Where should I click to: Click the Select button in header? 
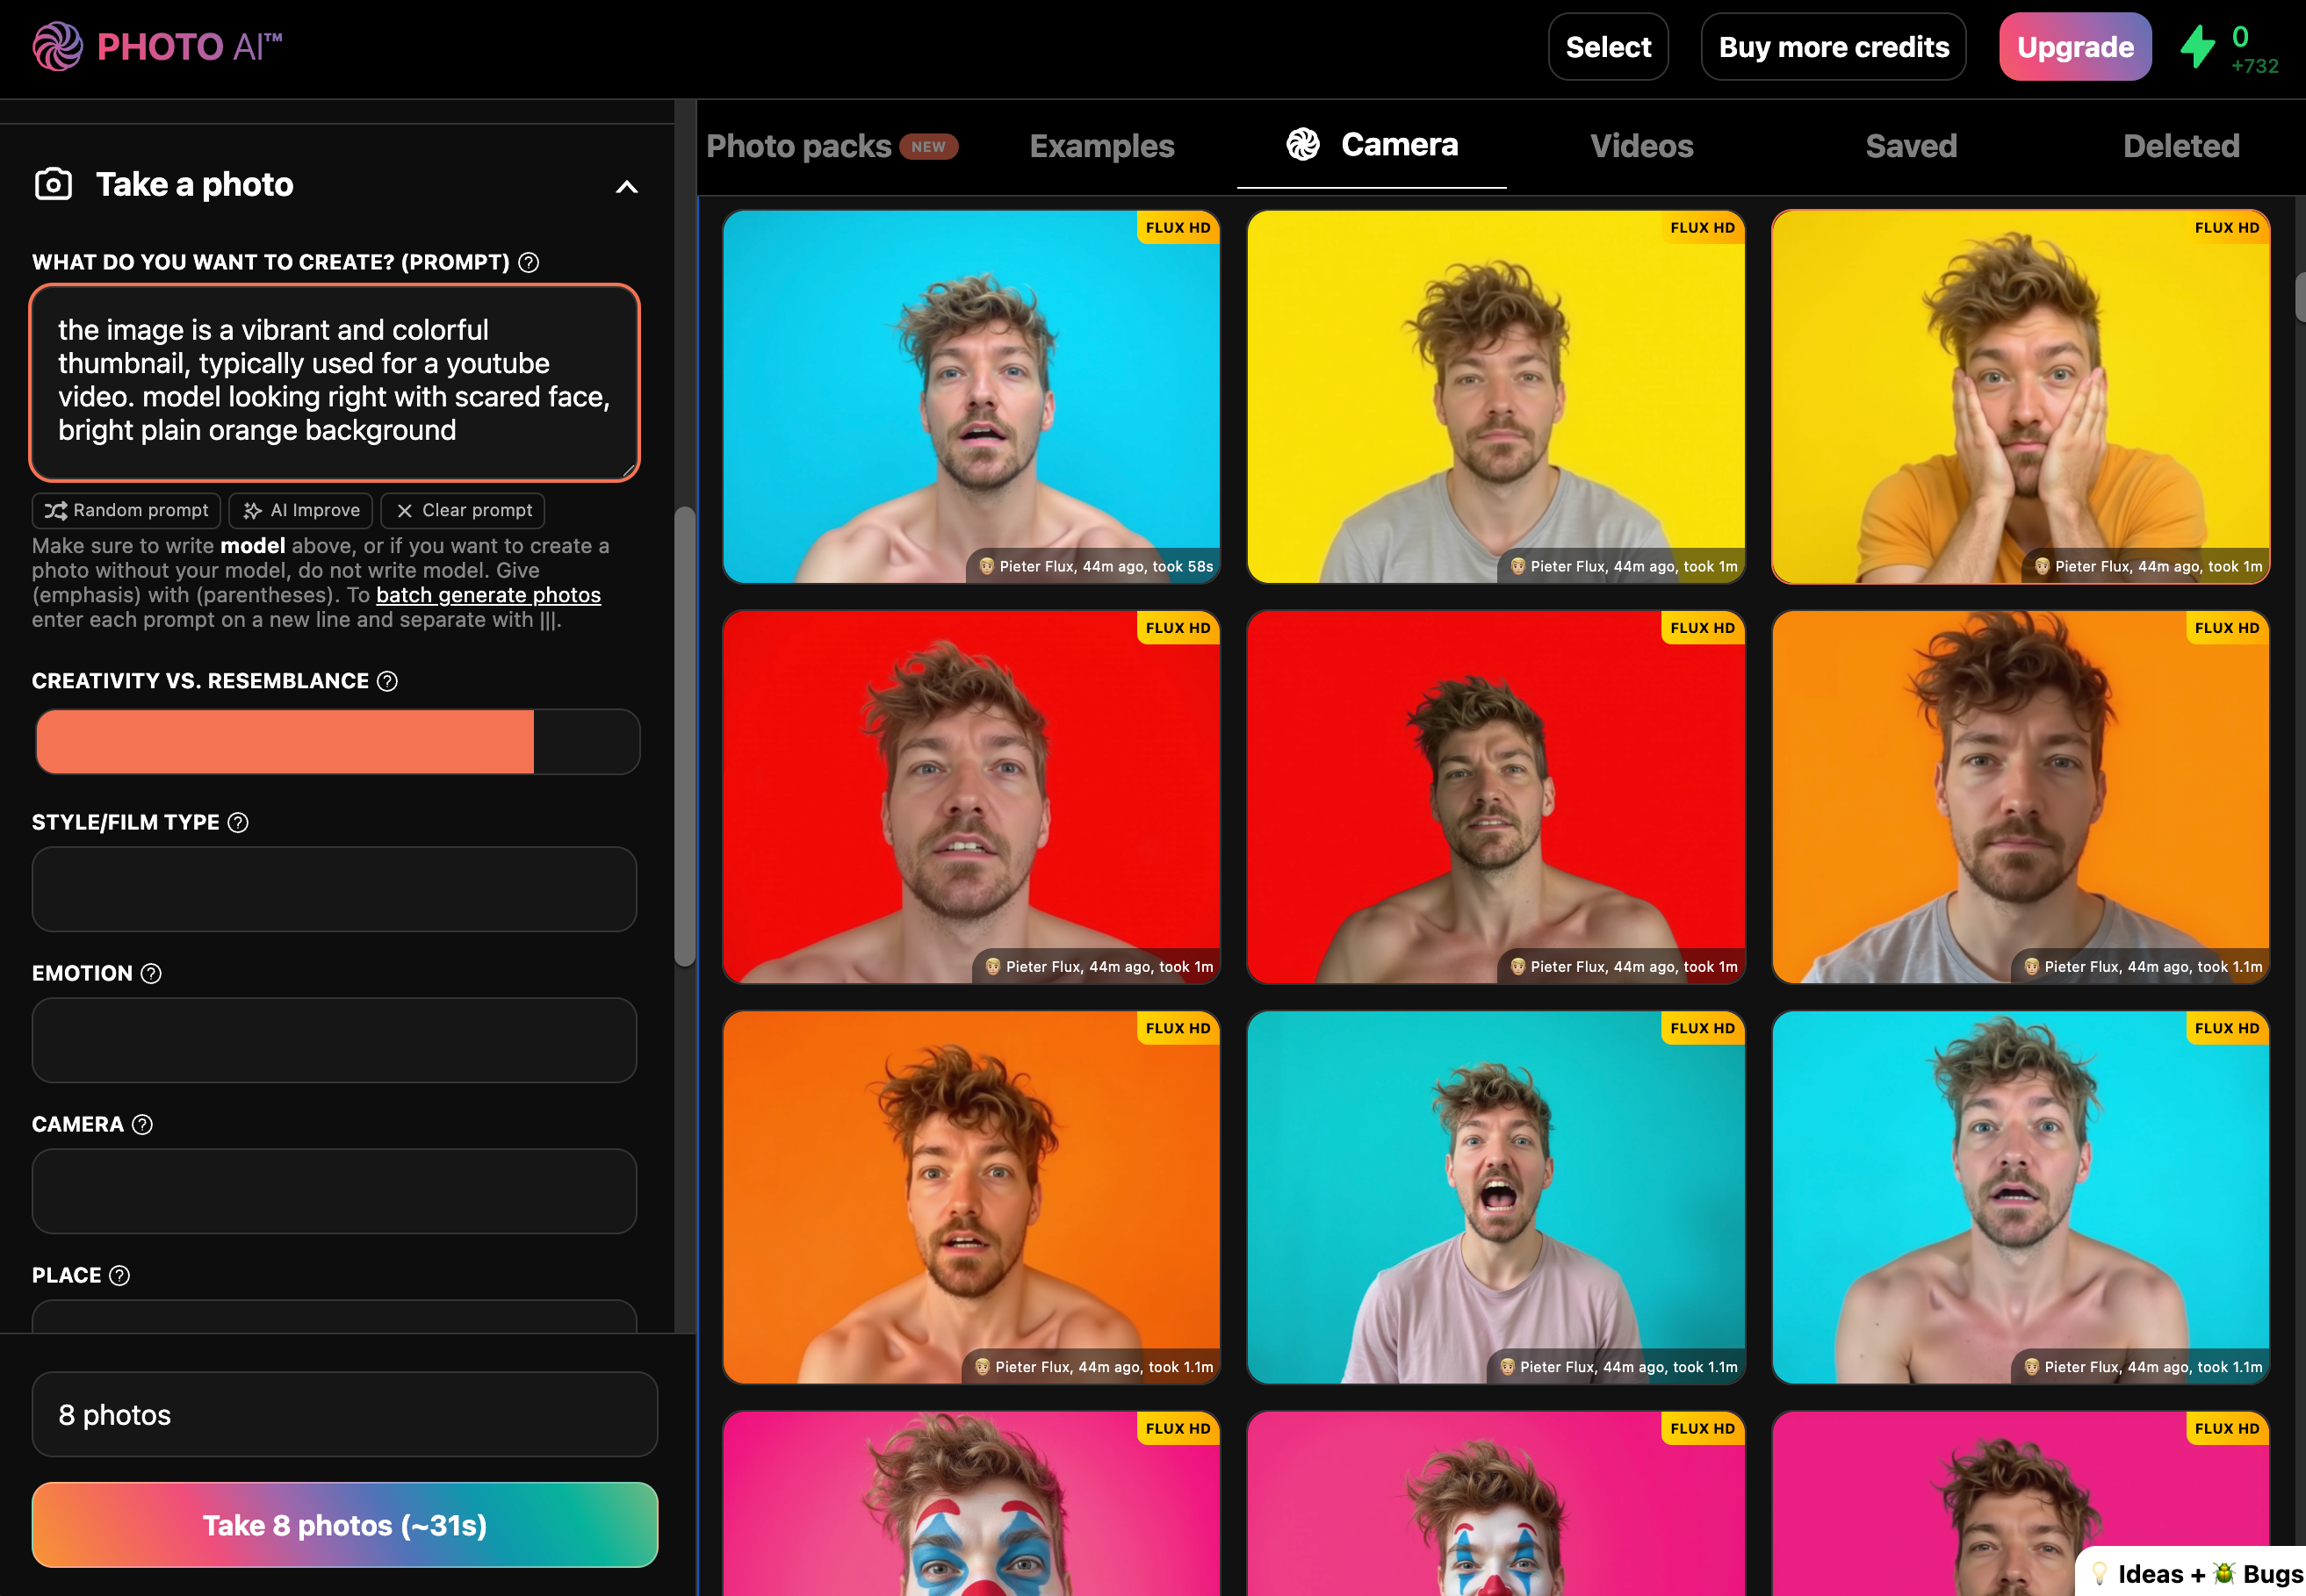click(x=1607, y=47)
